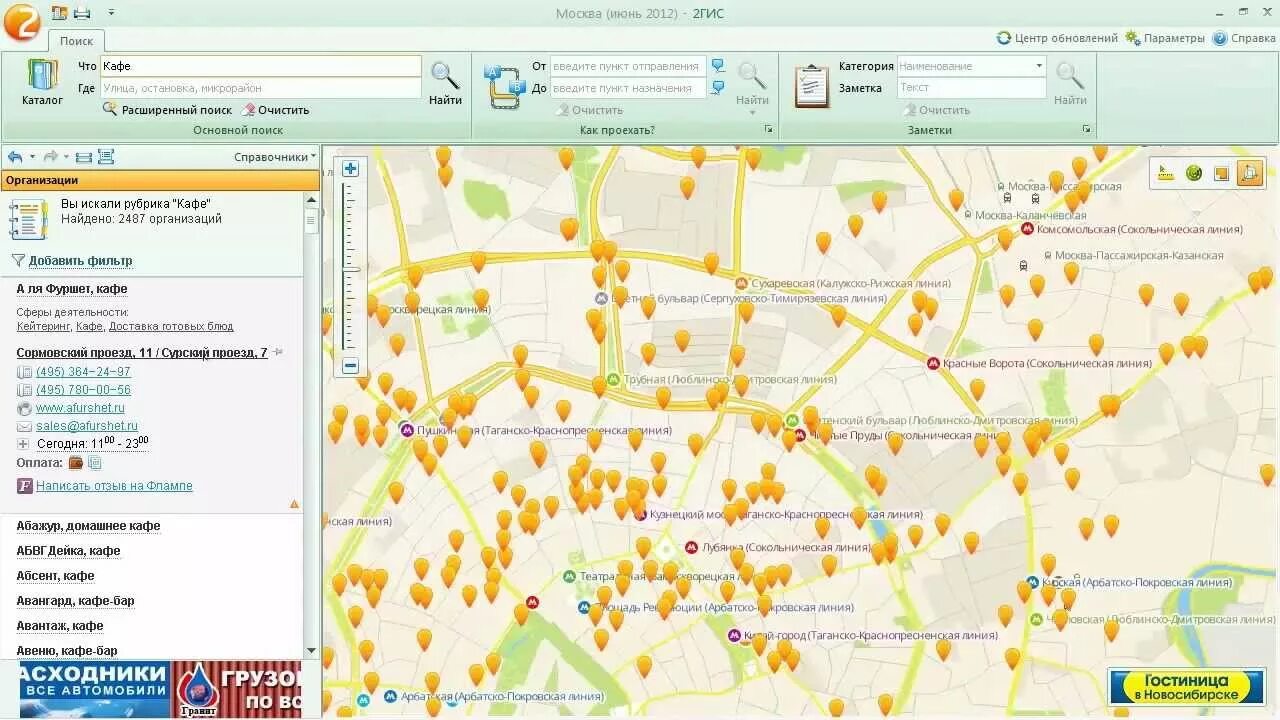Click the От departure point field
This screenshot has width=1280, height=720.
628,66
